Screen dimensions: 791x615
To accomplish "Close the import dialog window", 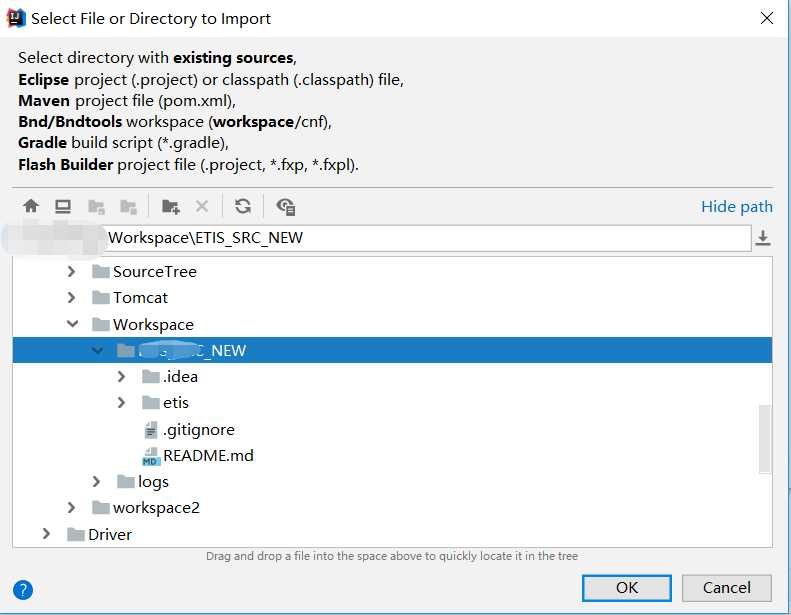I will pos(767,18).
